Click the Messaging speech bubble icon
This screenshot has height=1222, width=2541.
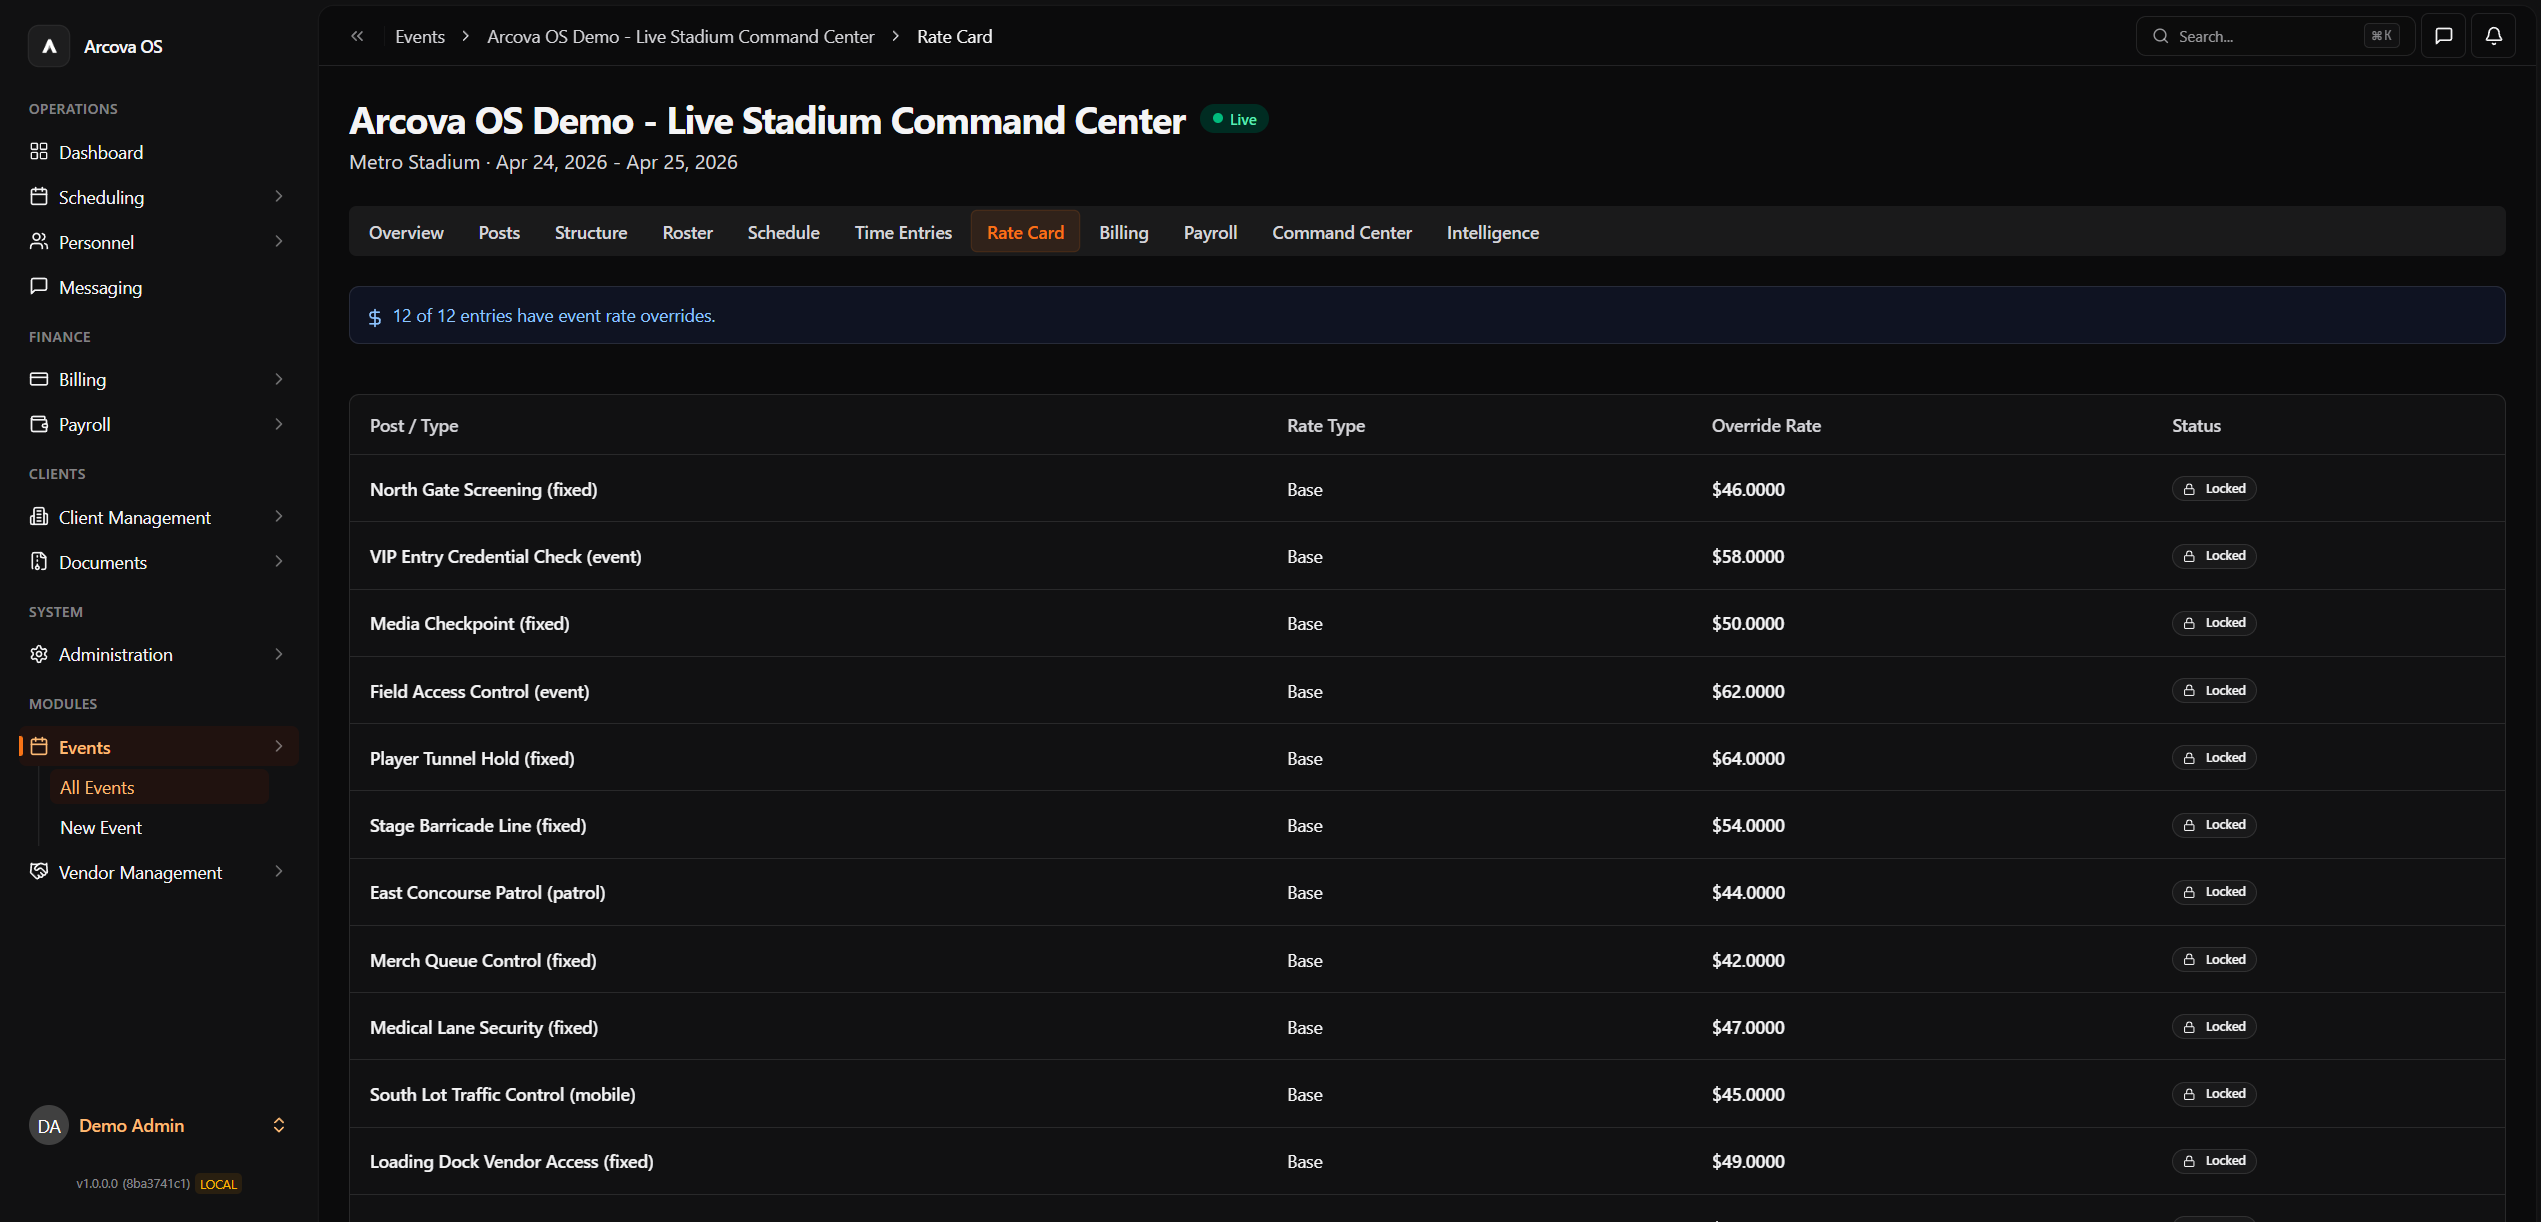pos(39,286)
